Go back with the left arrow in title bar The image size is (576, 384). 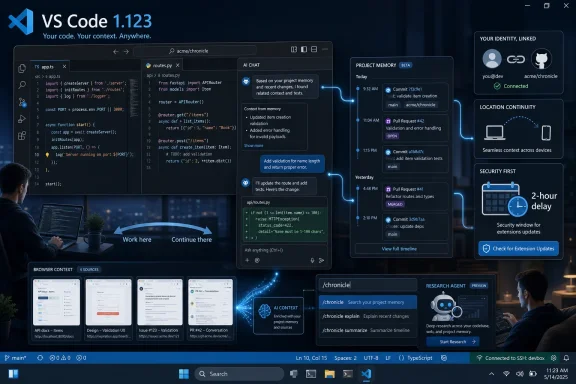(x=116, y=51)
